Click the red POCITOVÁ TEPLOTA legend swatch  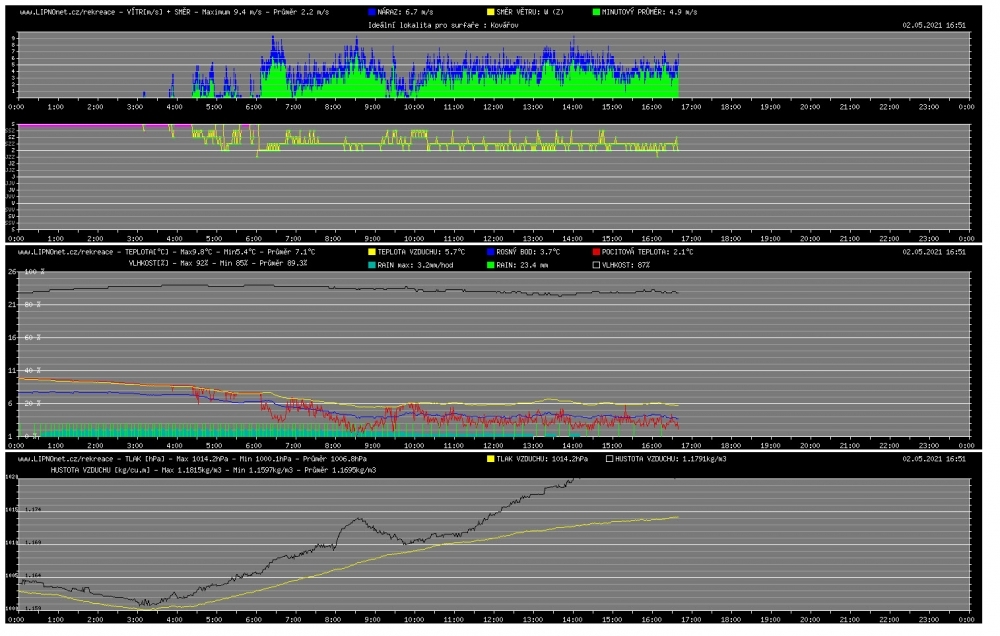pyautogui.click(x=596, y=252)
